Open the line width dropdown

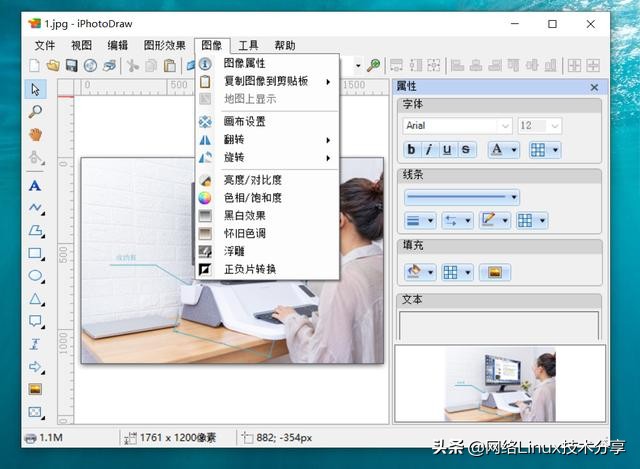[x=420, y=221]
